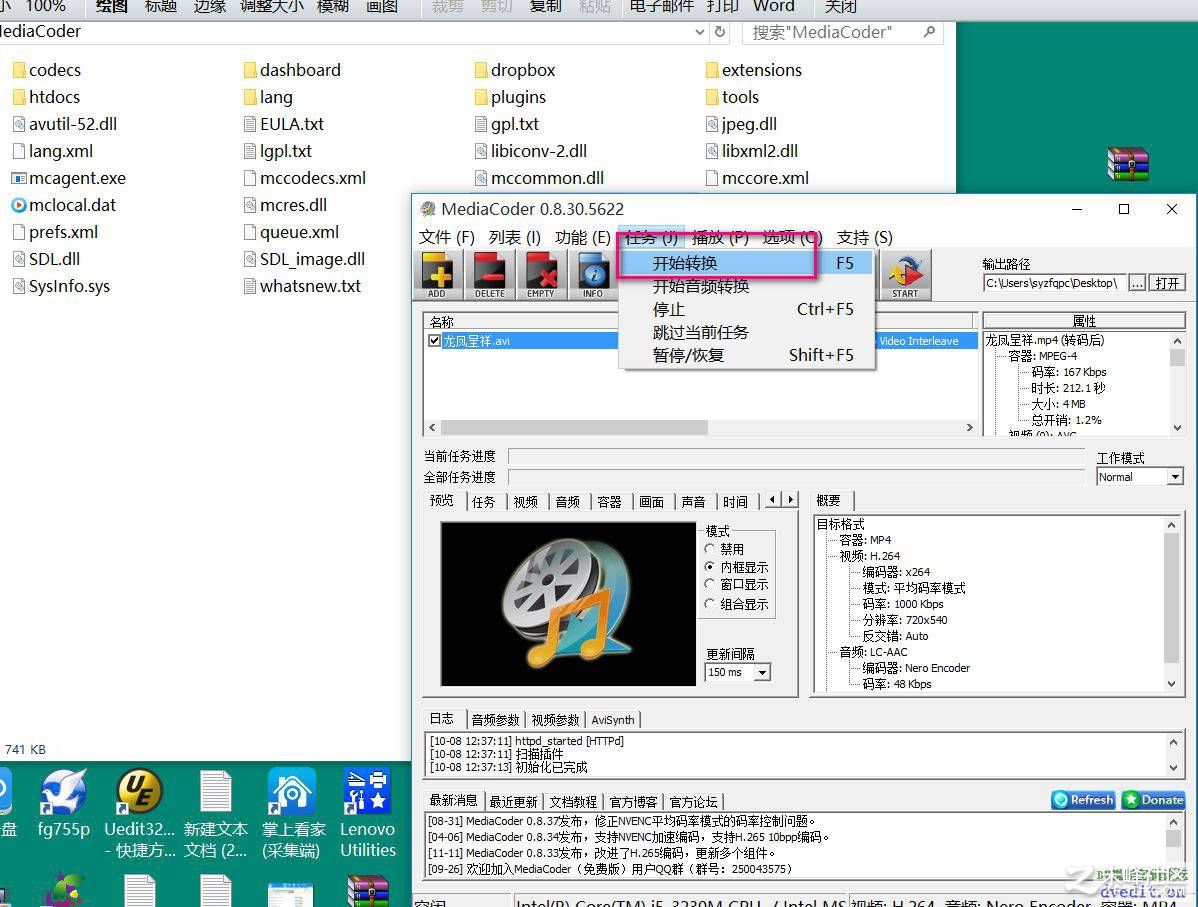Screen dimensions: 1198x907
Task: Open the plugins folder in explorer
Action: point(510,97)
